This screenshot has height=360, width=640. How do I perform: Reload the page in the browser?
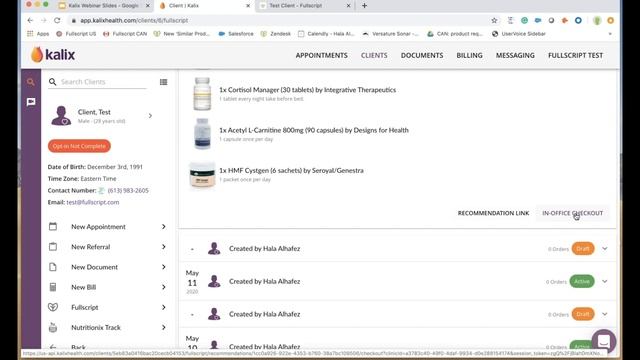[x=57, y=20]
